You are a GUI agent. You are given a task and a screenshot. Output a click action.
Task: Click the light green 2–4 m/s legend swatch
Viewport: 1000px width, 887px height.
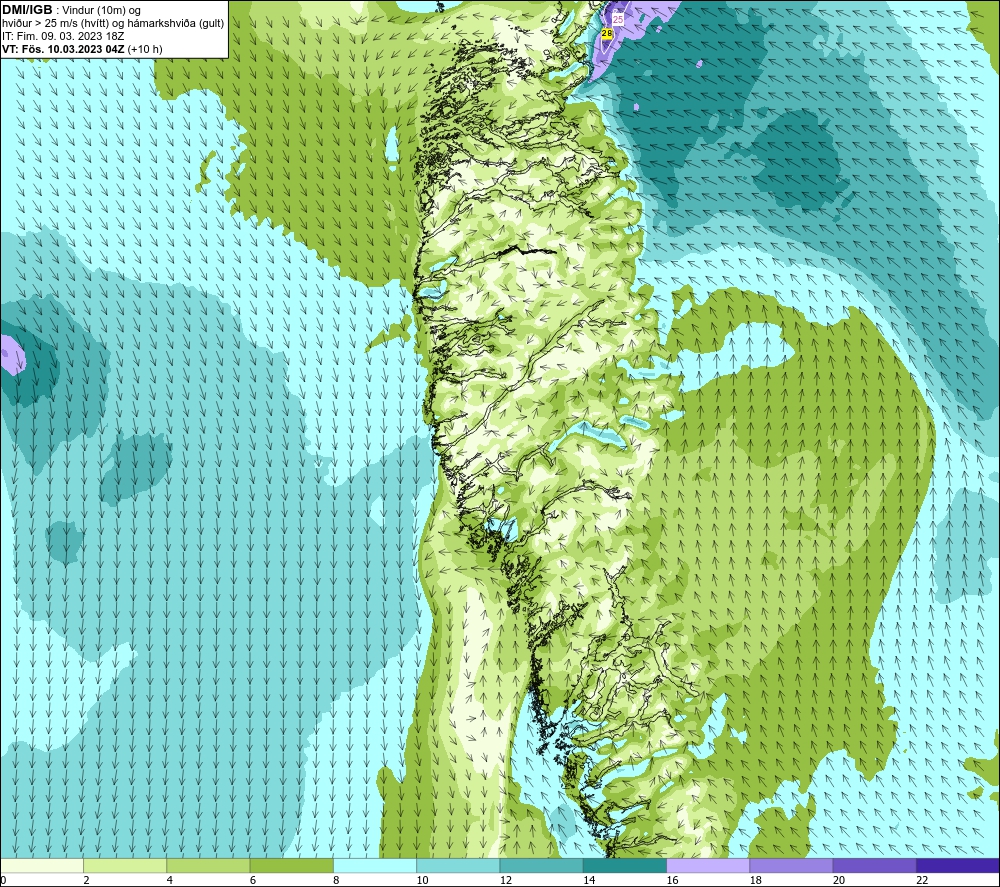coord(125,865)
